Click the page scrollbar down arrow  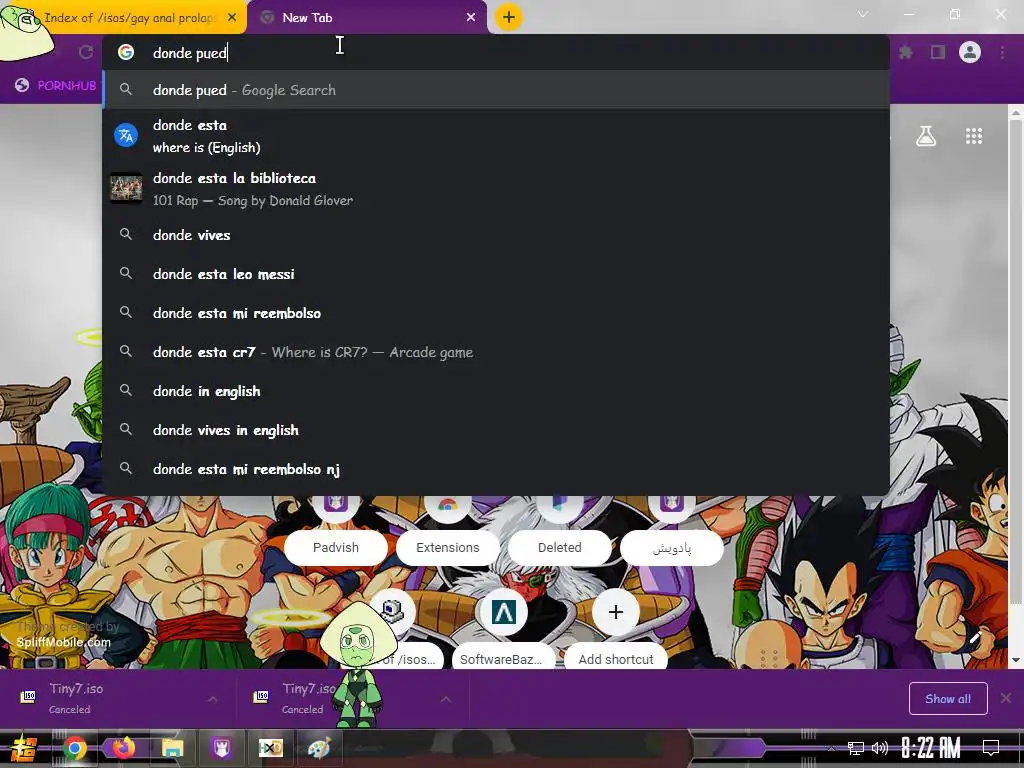tap(1016, 660)
